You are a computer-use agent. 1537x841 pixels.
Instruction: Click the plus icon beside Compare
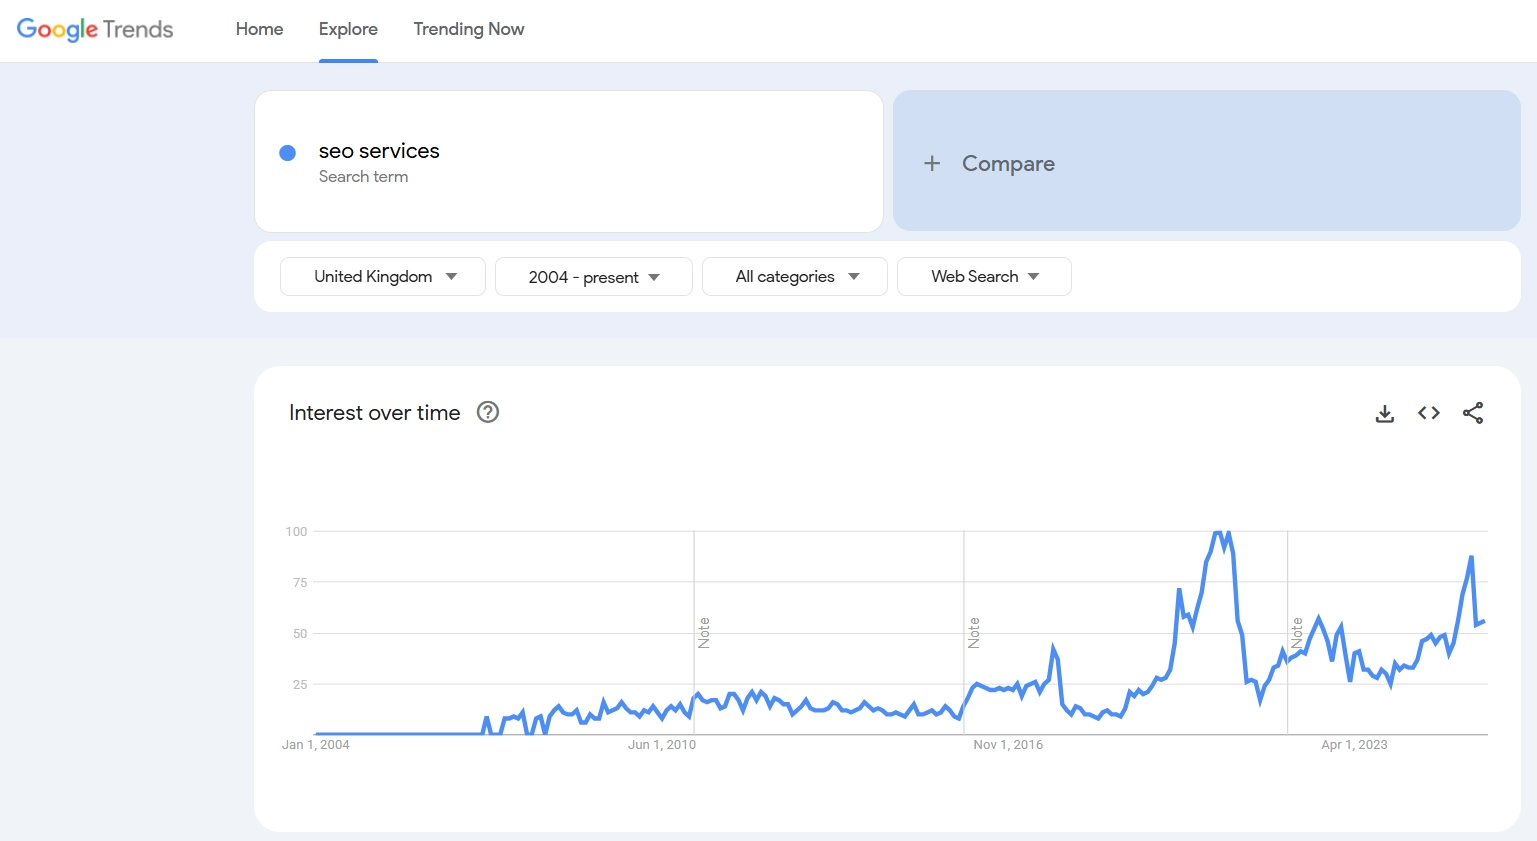[931, 163]
